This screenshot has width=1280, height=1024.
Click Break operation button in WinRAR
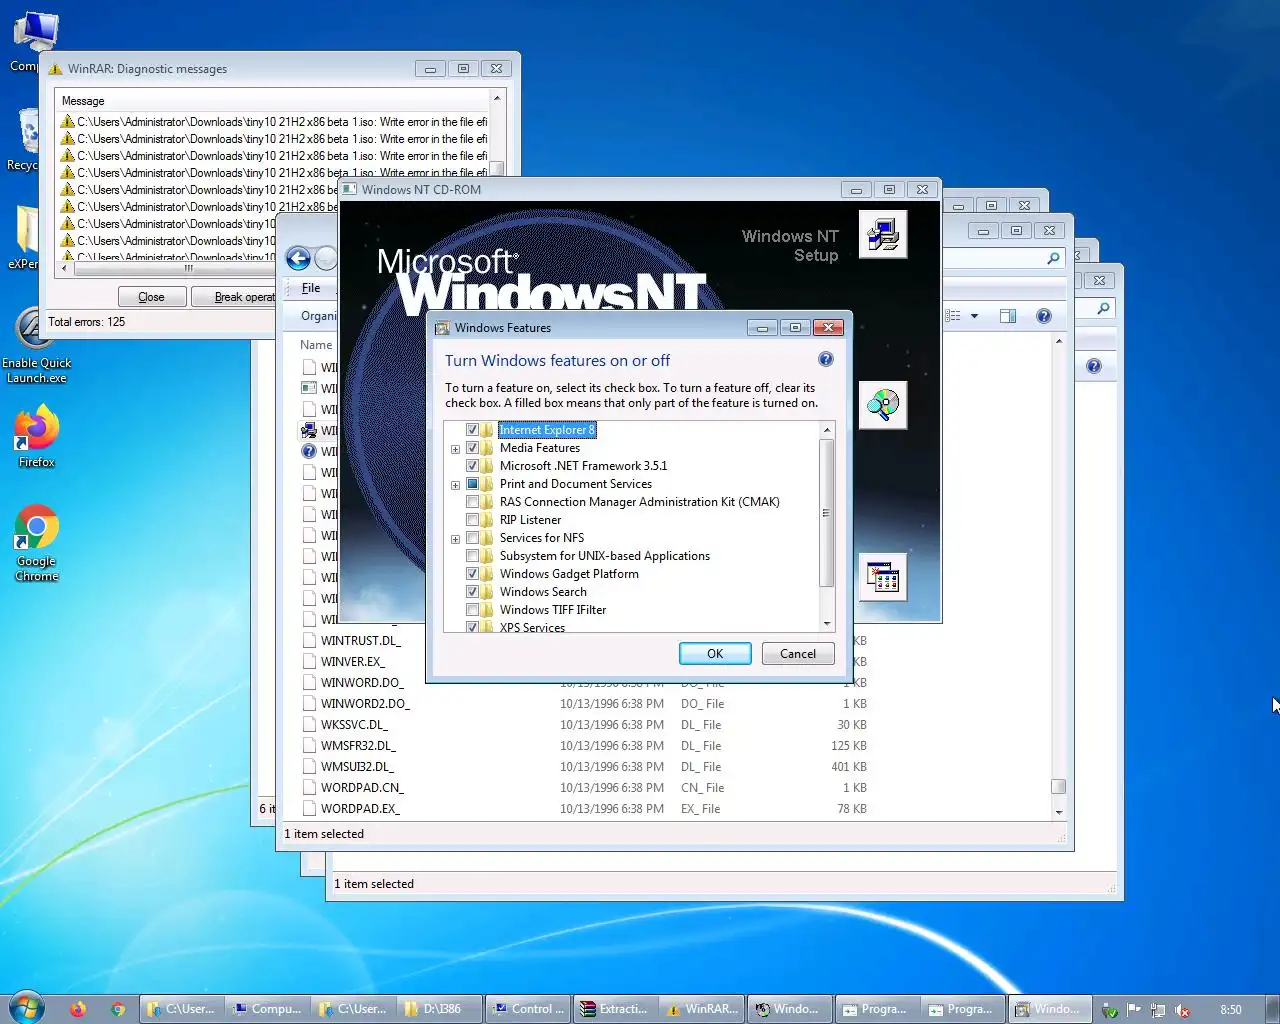[x=233, y=297]
